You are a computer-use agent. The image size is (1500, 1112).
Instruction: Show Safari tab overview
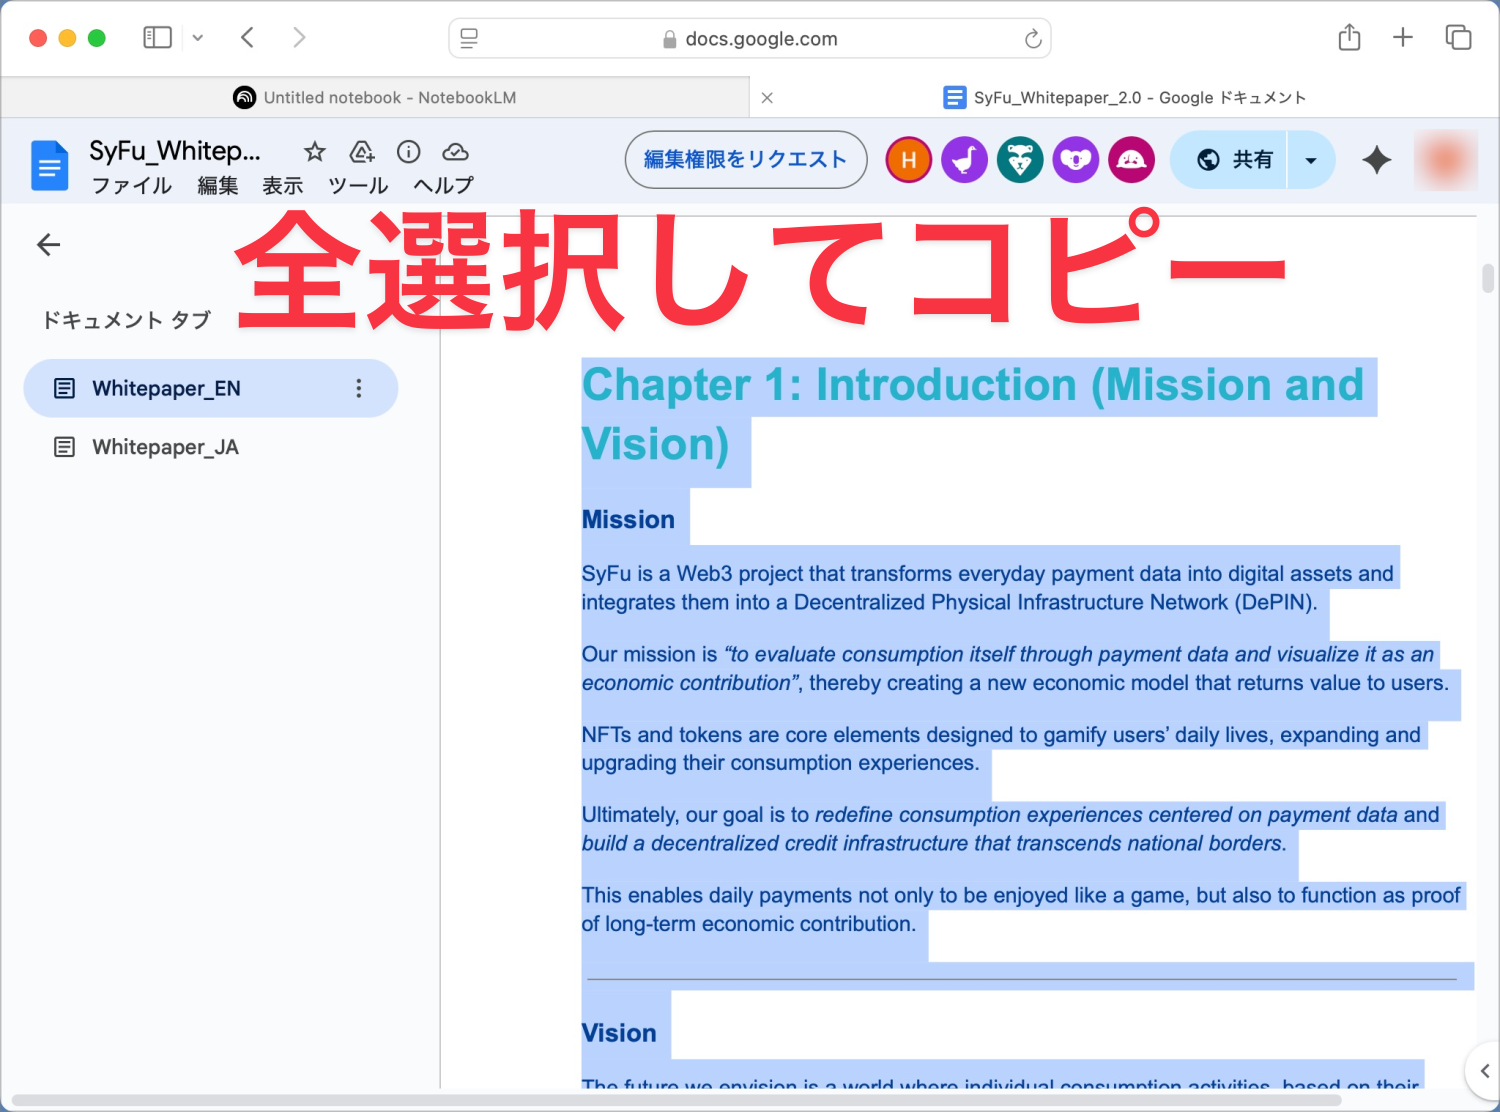pyautogui.click(x=1458, y=38)
